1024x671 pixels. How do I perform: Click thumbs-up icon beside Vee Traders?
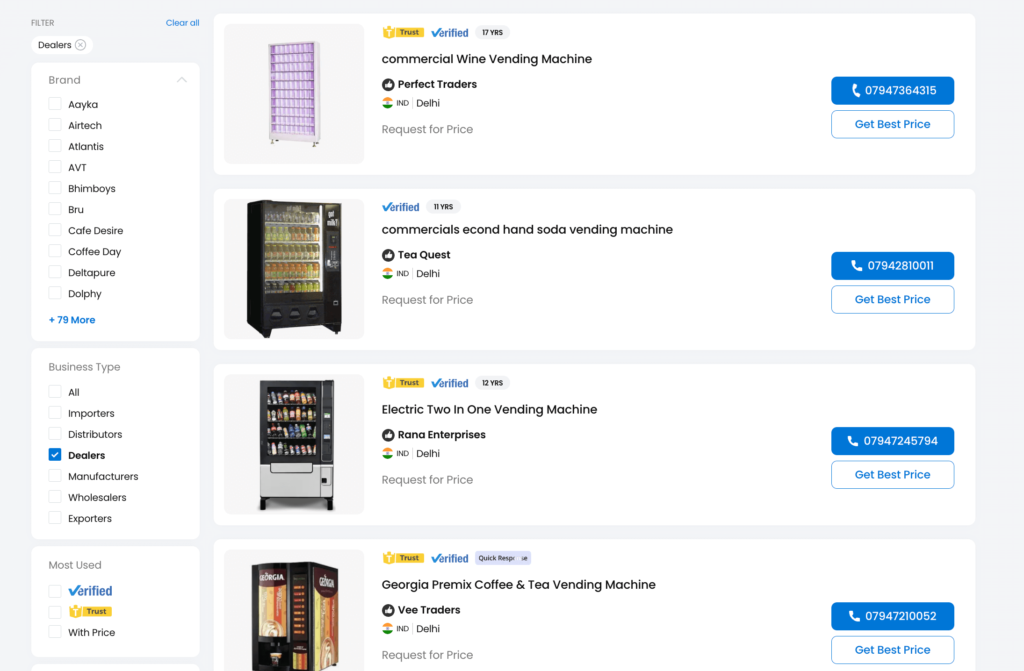point(388,610)
